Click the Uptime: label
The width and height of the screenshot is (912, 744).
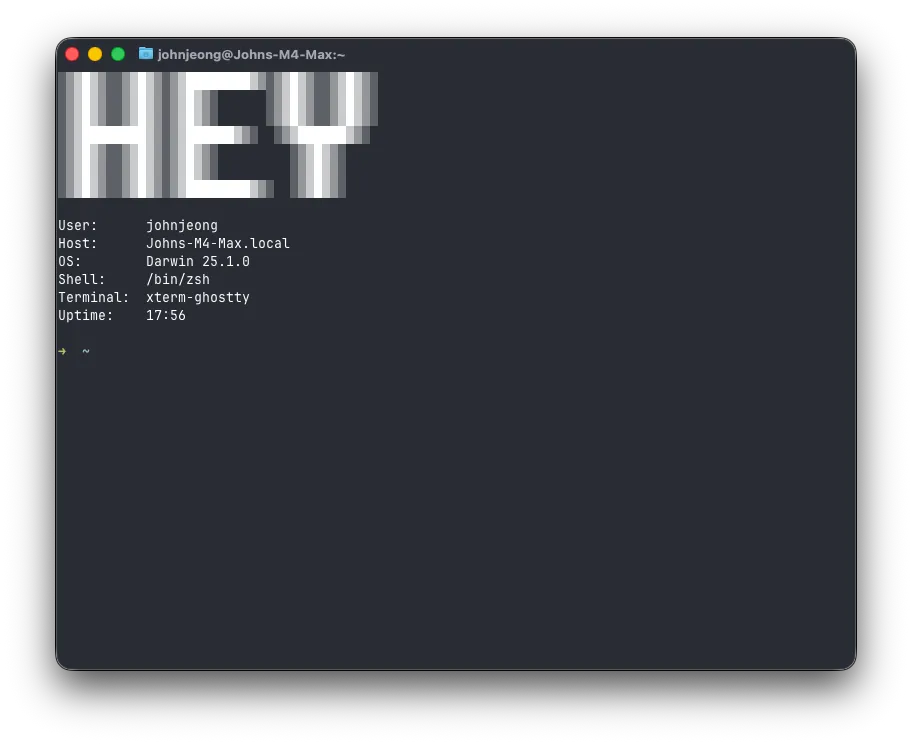[86, 316]
